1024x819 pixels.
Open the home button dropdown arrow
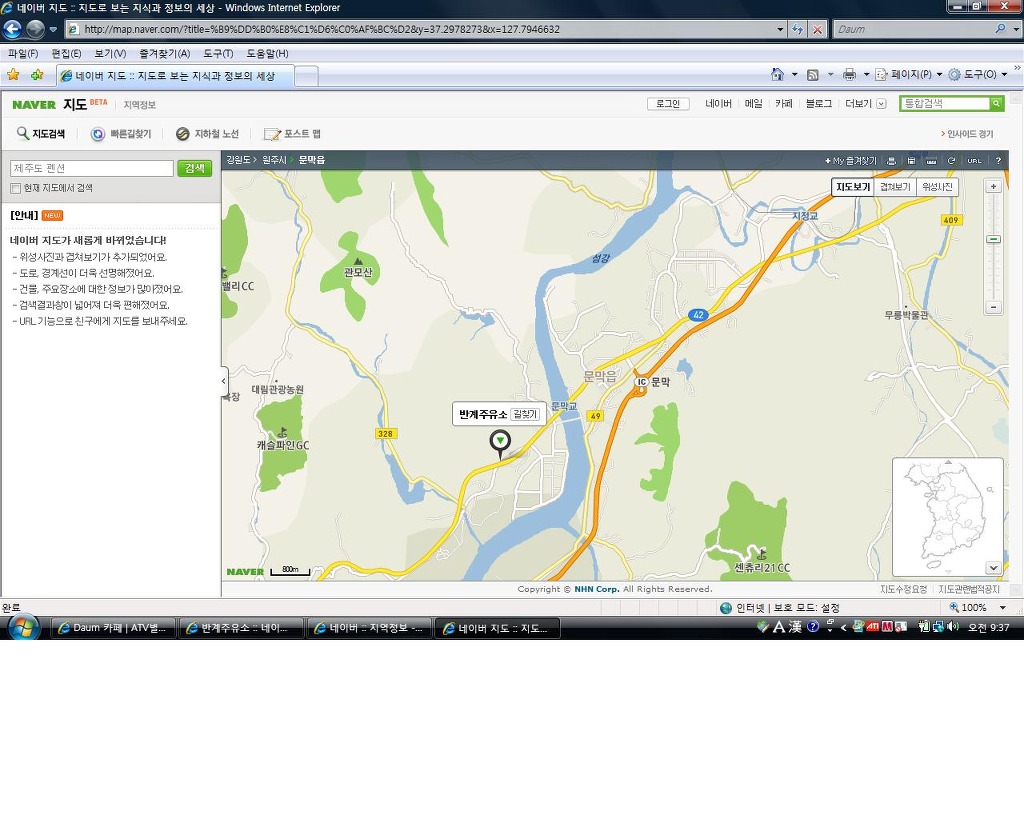pyautogui.click(x=794, y=74)
